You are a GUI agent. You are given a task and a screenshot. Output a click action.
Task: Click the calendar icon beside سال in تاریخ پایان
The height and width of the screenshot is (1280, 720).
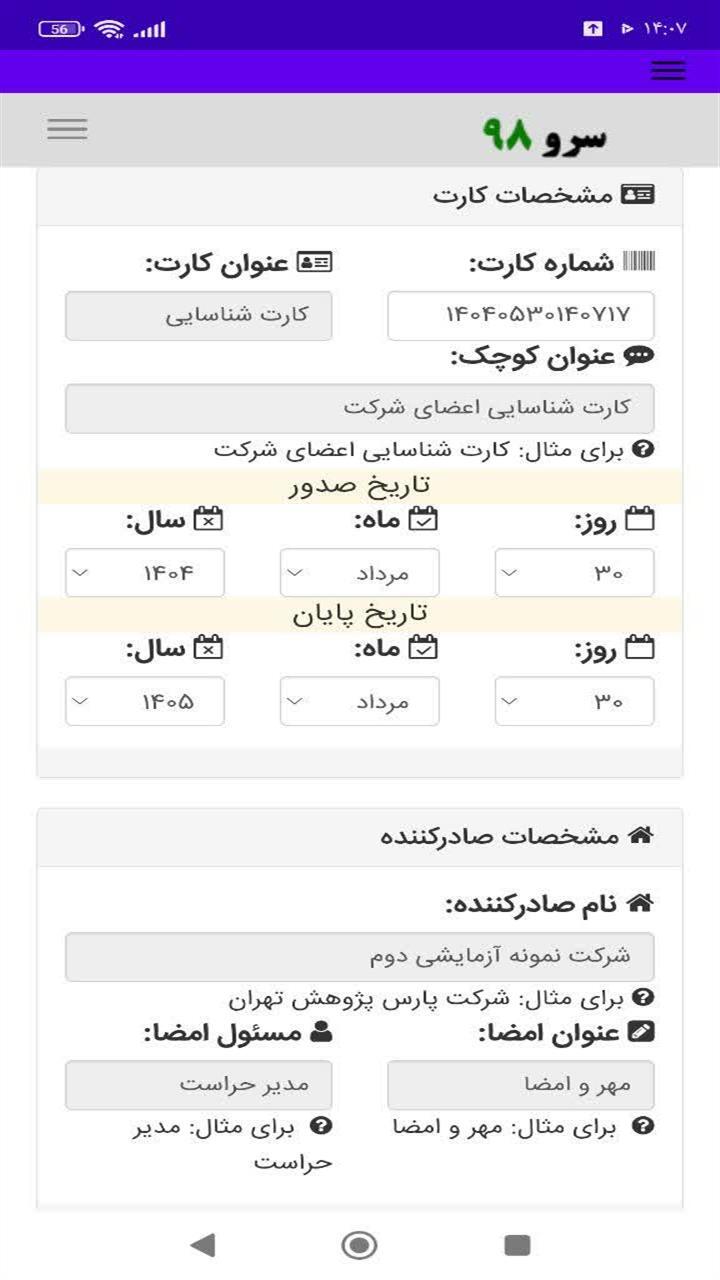pyautogui.click(x=209, y=645)
